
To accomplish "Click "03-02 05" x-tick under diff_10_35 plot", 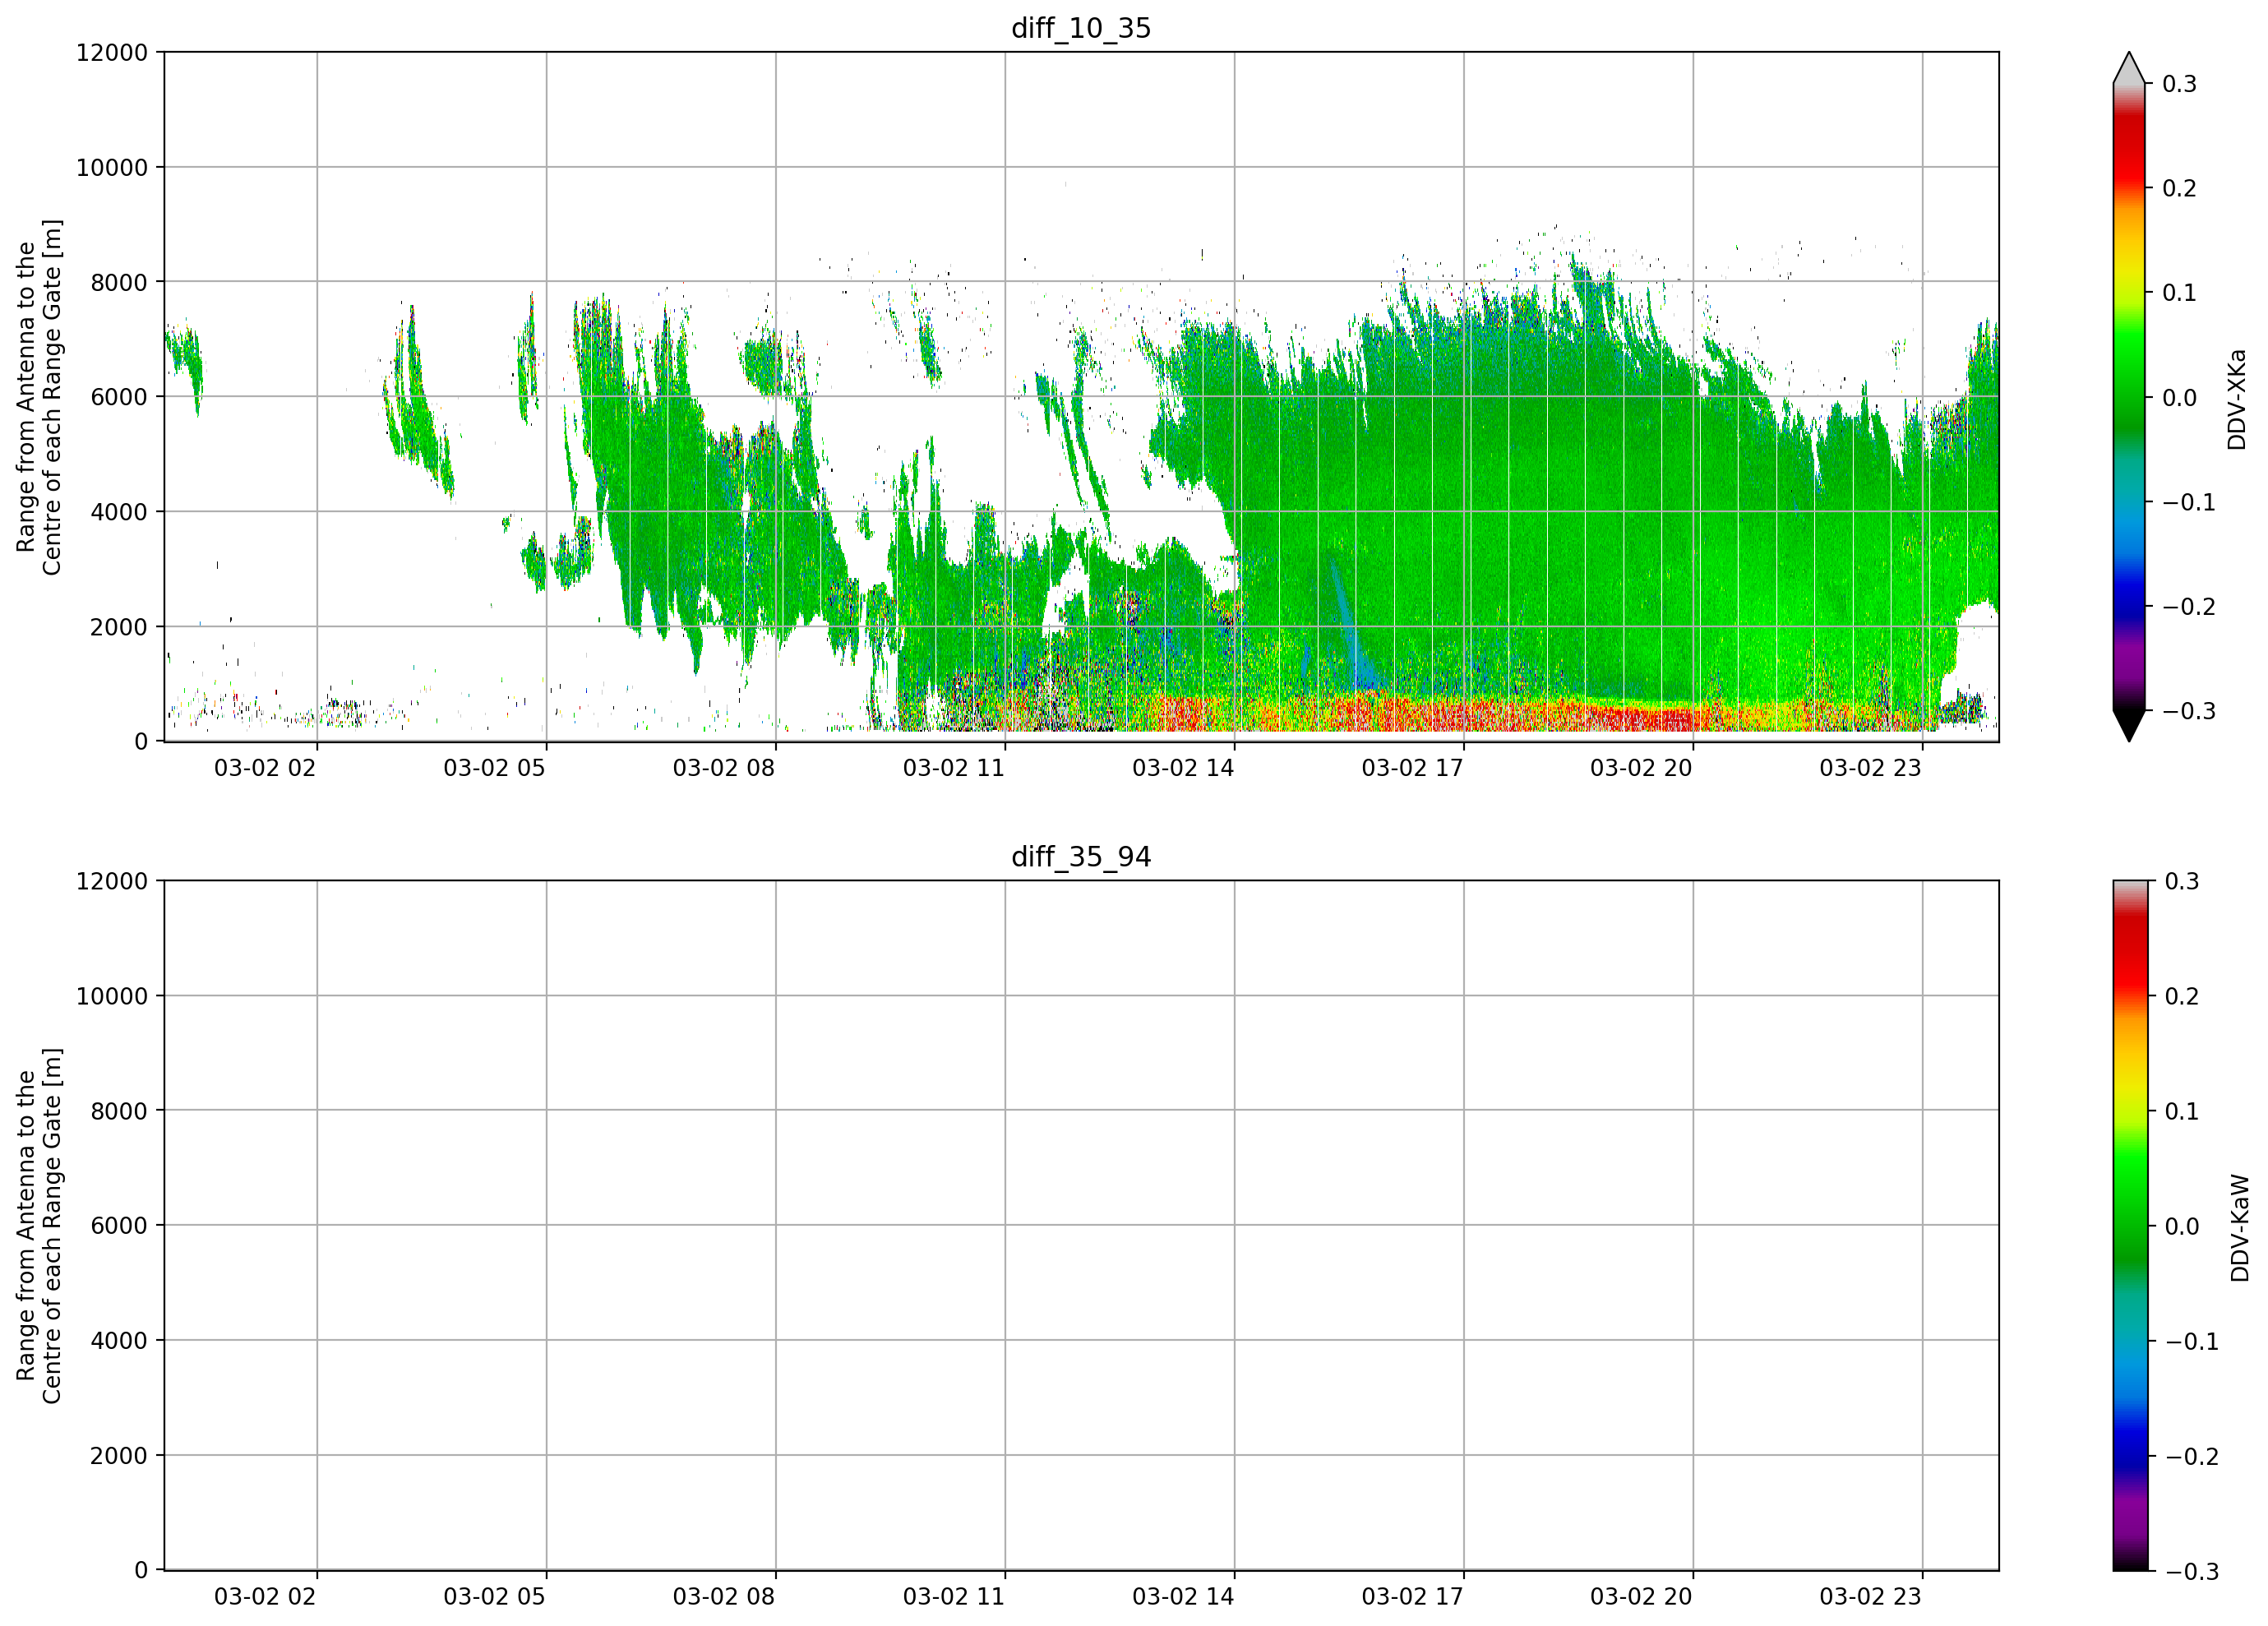I will click(494, 768).
